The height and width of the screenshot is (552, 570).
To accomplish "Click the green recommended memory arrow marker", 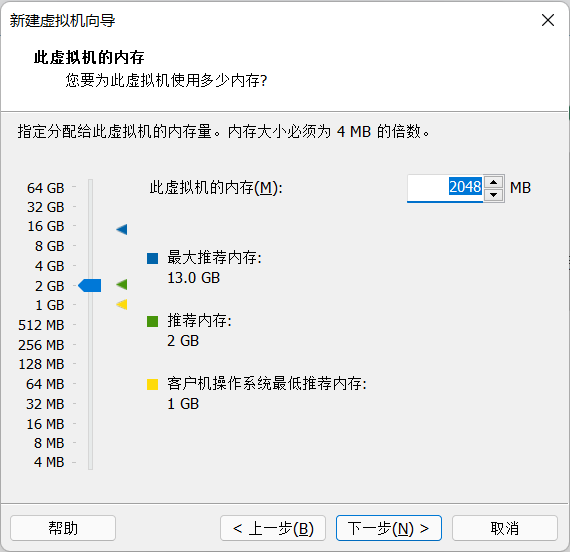I will click(x=122, y=284).
